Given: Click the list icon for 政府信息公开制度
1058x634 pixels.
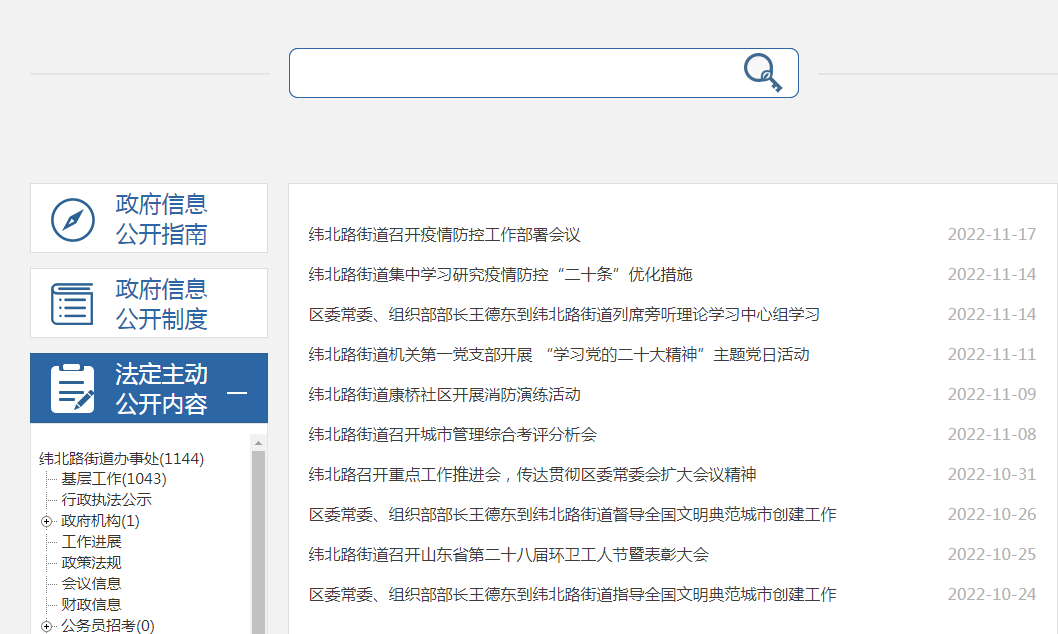Looking at the screenshot, I should click(73, 304).
